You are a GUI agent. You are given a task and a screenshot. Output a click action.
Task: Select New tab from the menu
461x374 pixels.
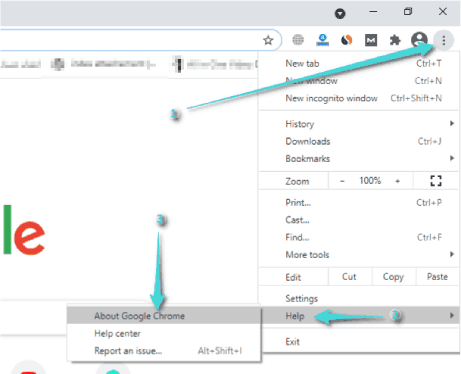click(x=359, y=63)
